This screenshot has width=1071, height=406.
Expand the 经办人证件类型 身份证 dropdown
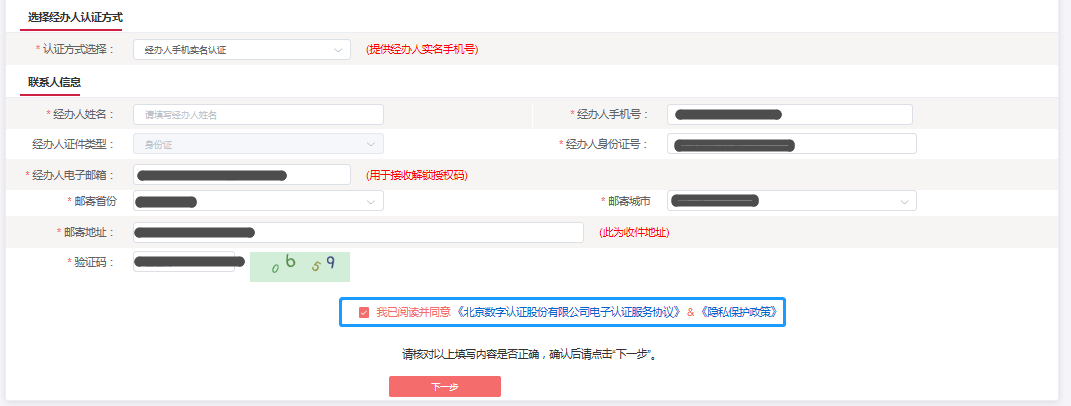tap(258, 144)
